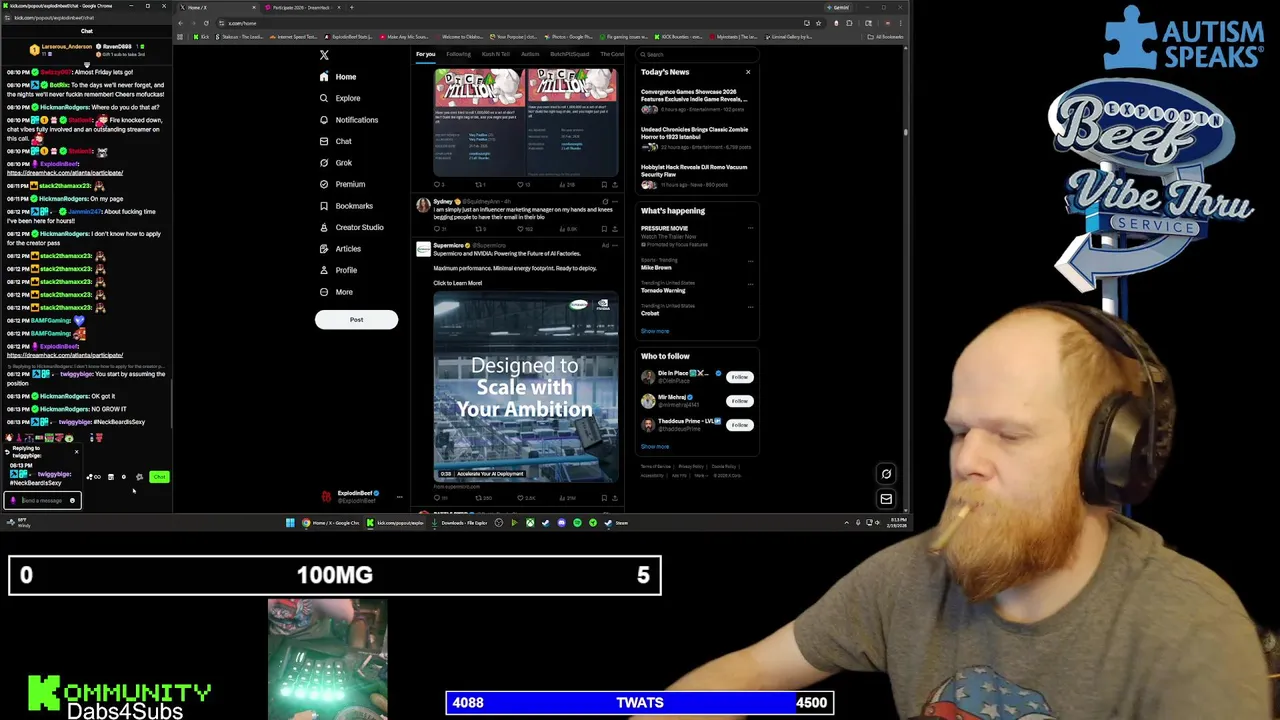1280x720 pixels.
Task: Open the floating Grok button
Action: pos(886,474)
